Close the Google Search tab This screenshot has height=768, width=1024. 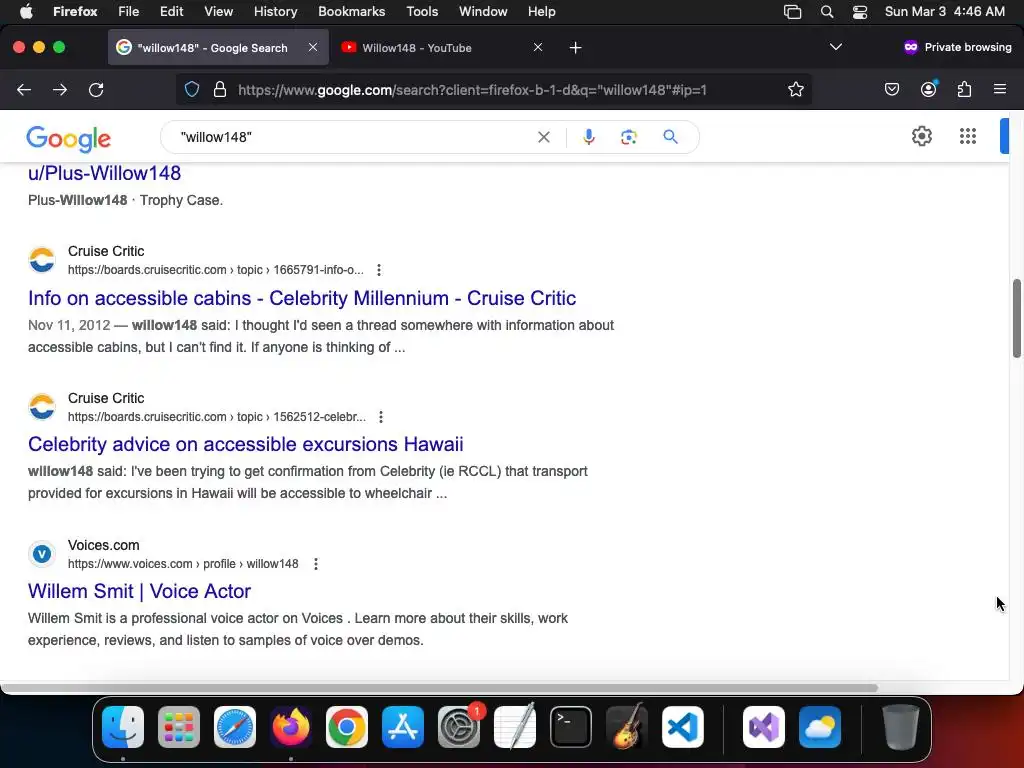(313, 47)
